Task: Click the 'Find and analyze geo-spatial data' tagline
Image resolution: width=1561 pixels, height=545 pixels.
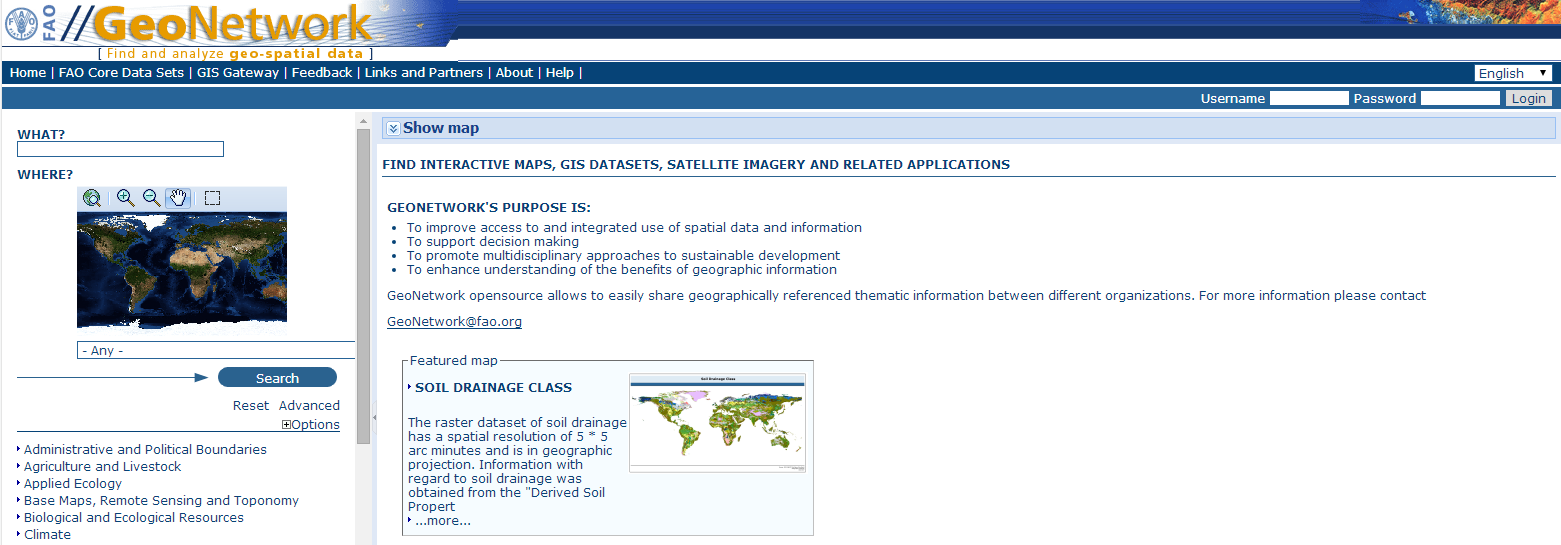Action: [x=235, y=54]
